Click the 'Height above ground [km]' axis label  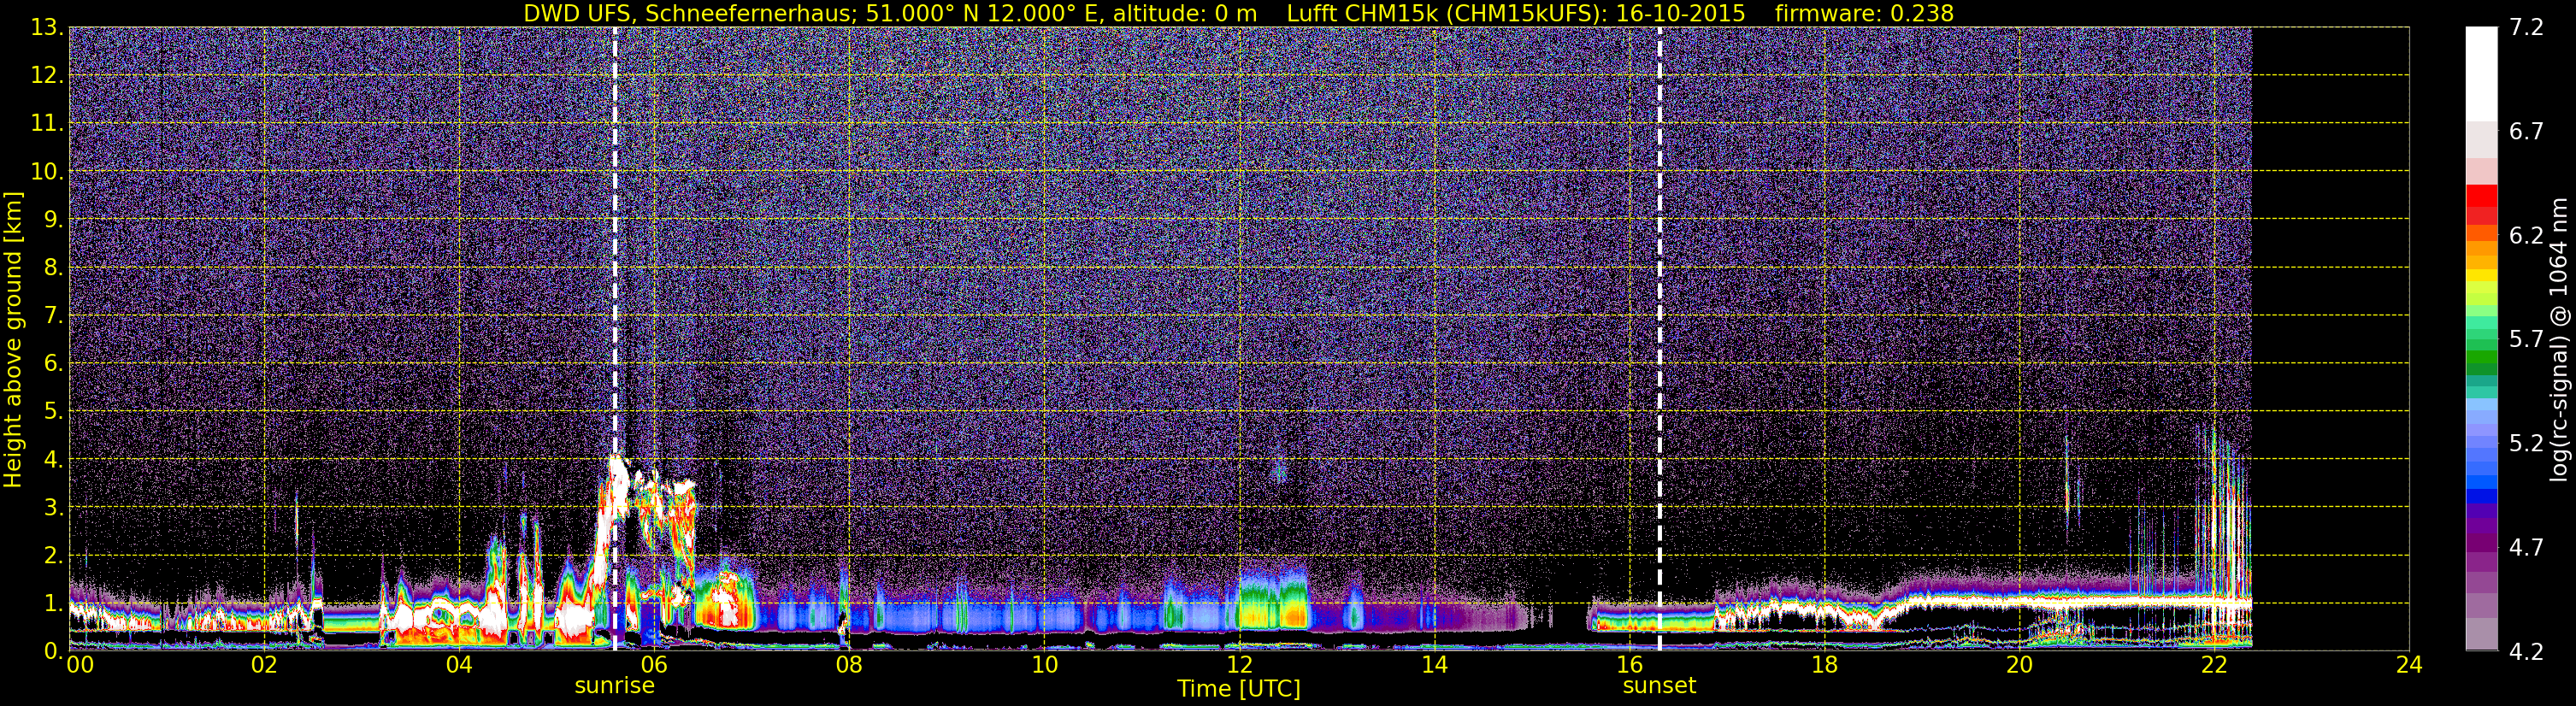13,339
